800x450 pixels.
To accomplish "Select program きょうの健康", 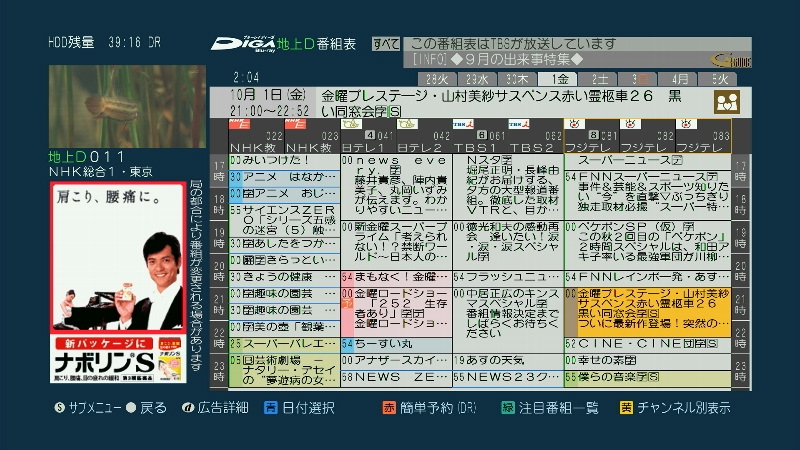I will (x=284, y=277).
